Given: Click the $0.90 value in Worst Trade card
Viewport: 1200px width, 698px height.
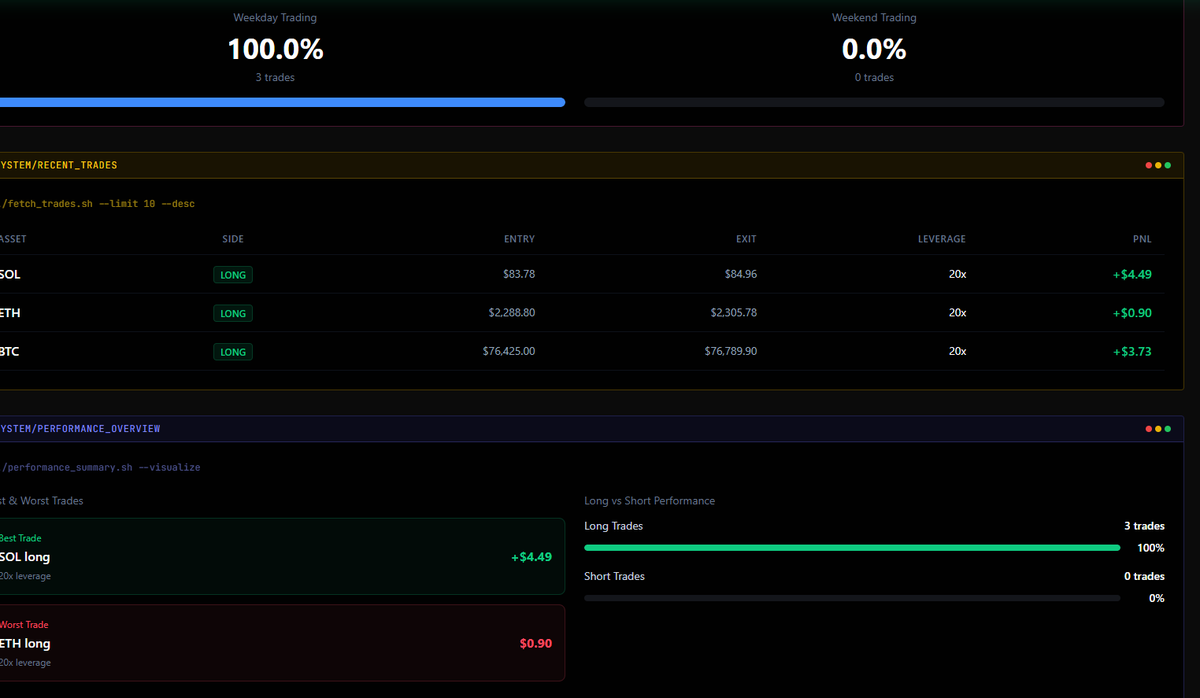Looking at the screenshot, I should tap(536, 644).
